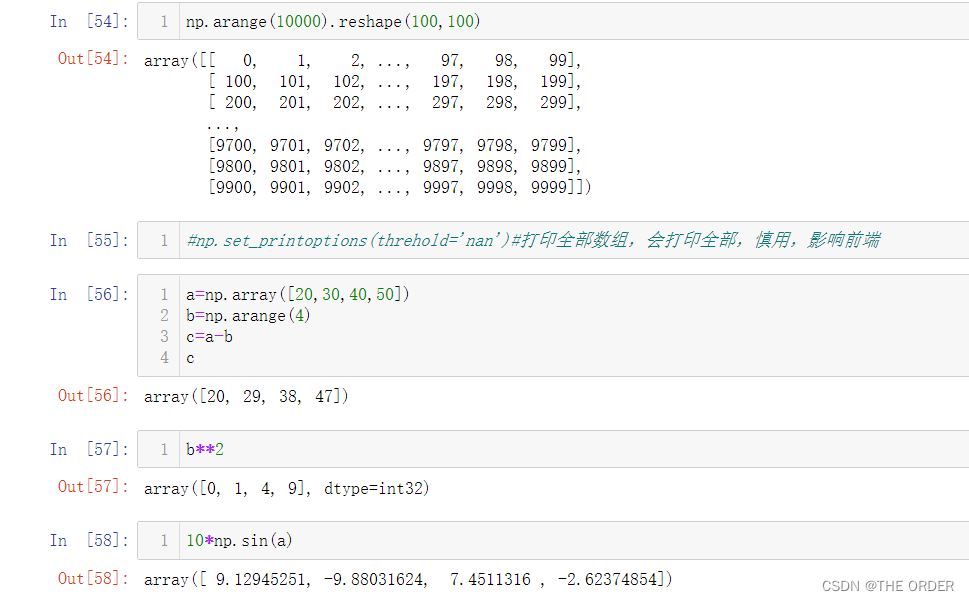Click line c=a-b in cell 56
969x601 pixels.
[209, 337]
